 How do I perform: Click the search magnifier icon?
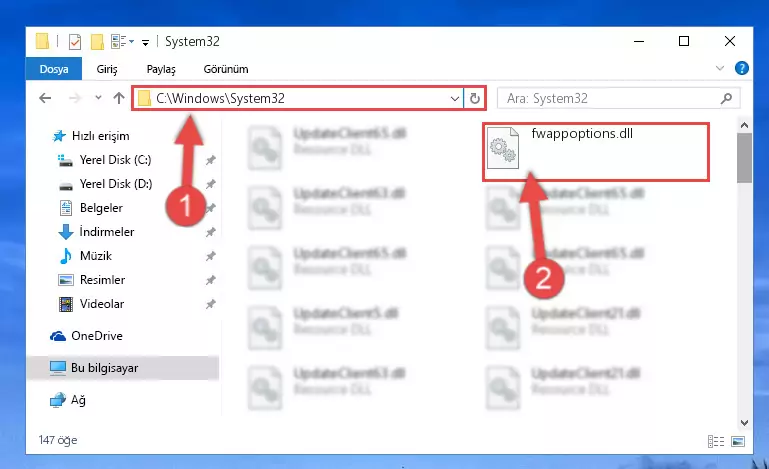click(x=726, y=99)
